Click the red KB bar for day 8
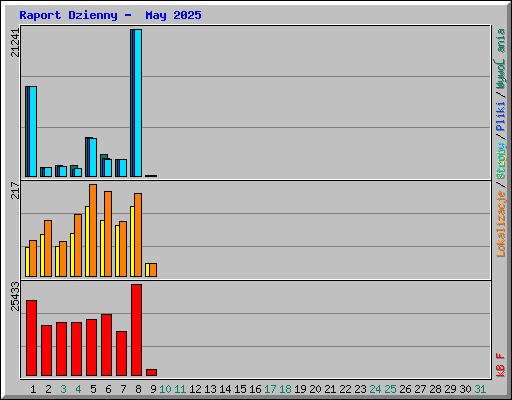Image resolution: width=512 pixels, height=400 pixels. (x=136, y=330)
